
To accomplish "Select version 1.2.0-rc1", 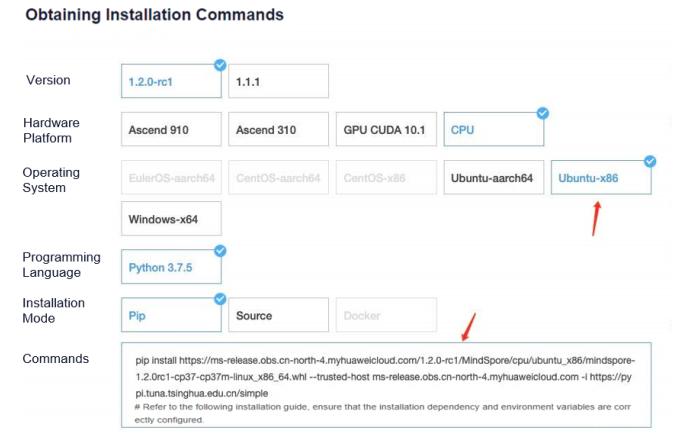I will pyautogui.click(x=171, y=81).
